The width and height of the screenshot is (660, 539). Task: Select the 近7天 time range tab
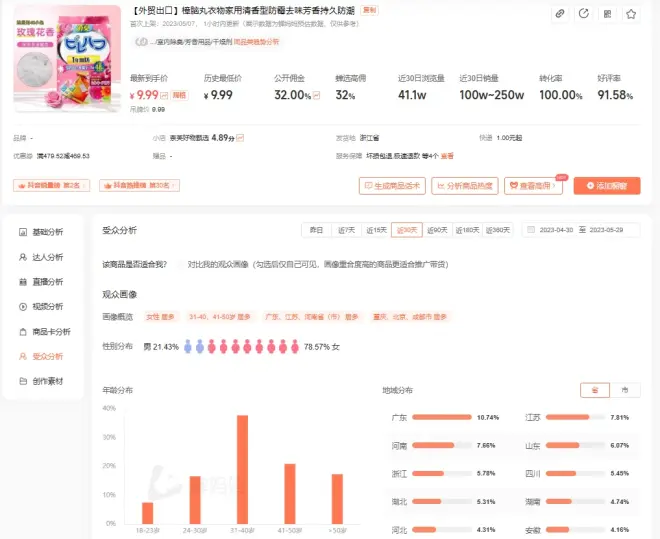pyautogui.click(x=346, y=230)
